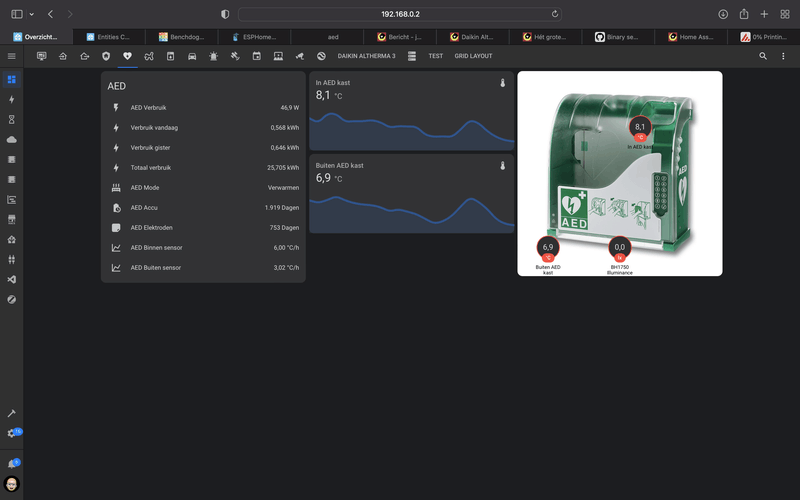
Task: Reload the page with the refresh icon
Action: pyautogui.click(x=555, y=14)
